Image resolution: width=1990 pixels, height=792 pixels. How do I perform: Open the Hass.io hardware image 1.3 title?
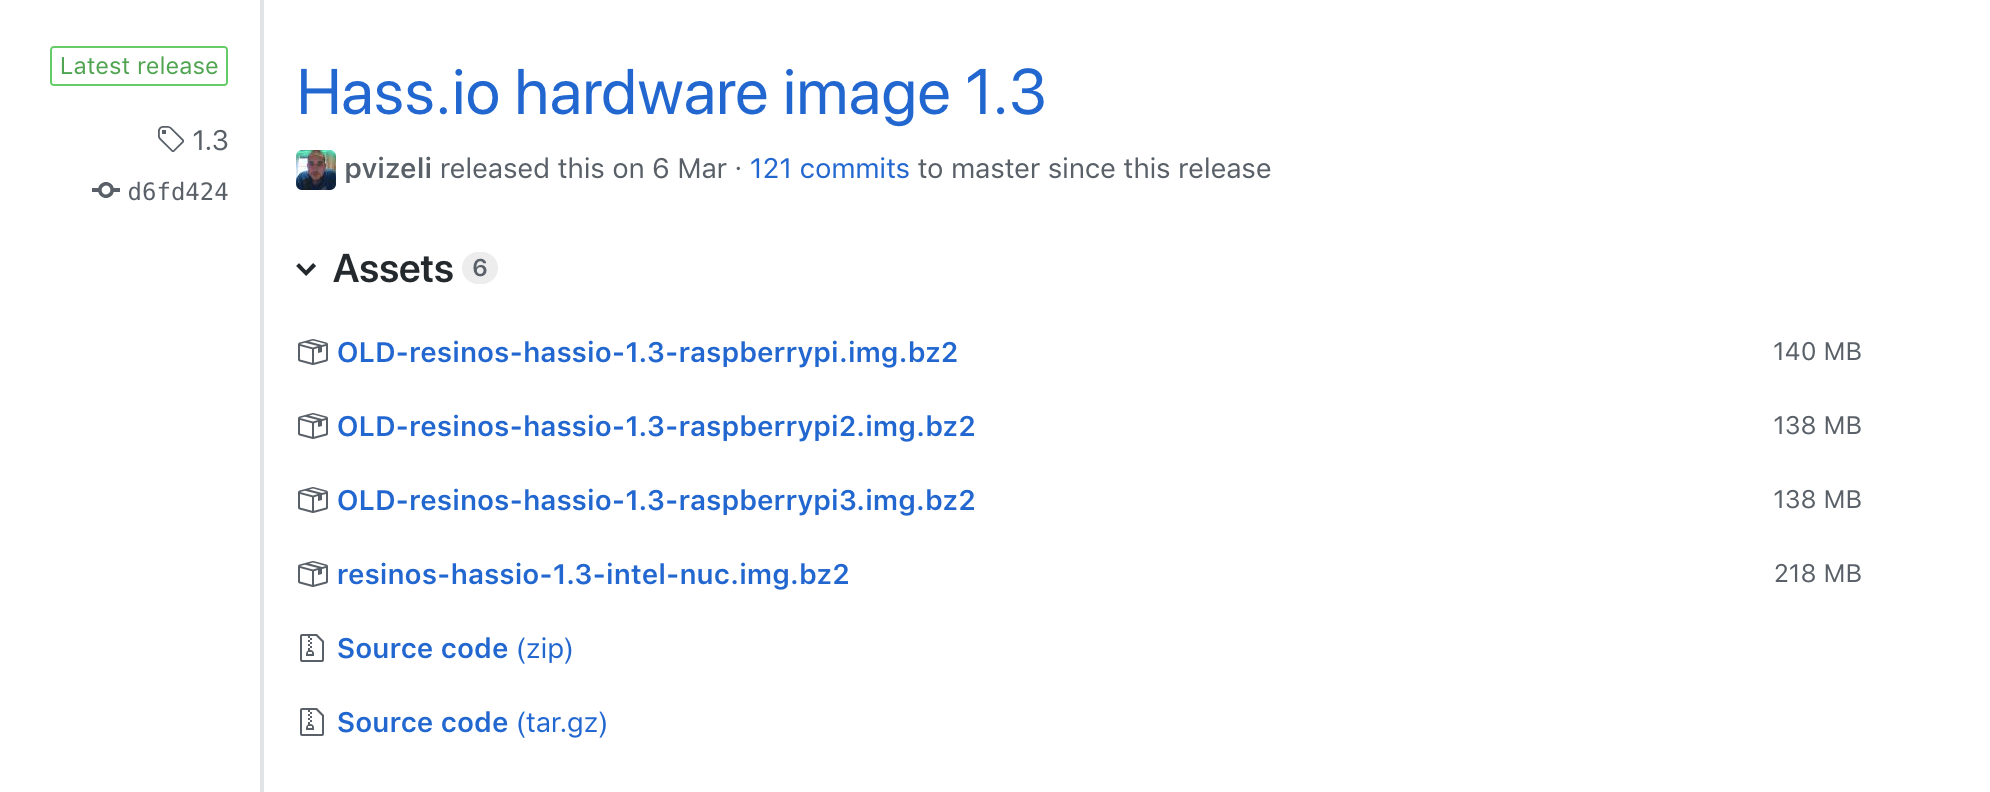click(671, 93)
